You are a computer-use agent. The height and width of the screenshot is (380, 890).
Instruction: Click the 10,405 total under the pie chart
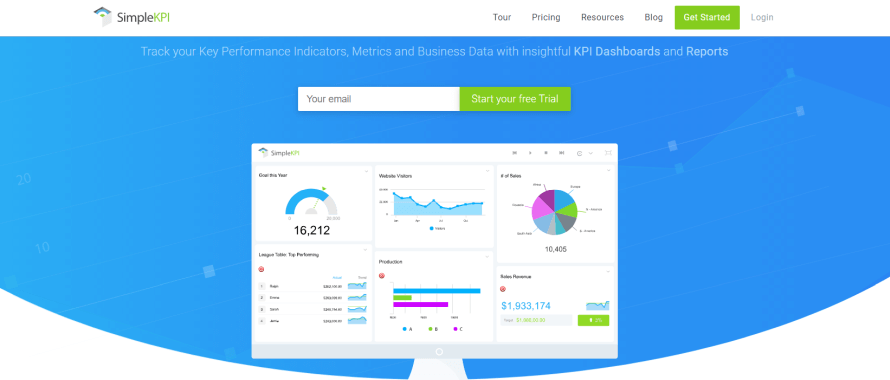[x=556, y=249]
